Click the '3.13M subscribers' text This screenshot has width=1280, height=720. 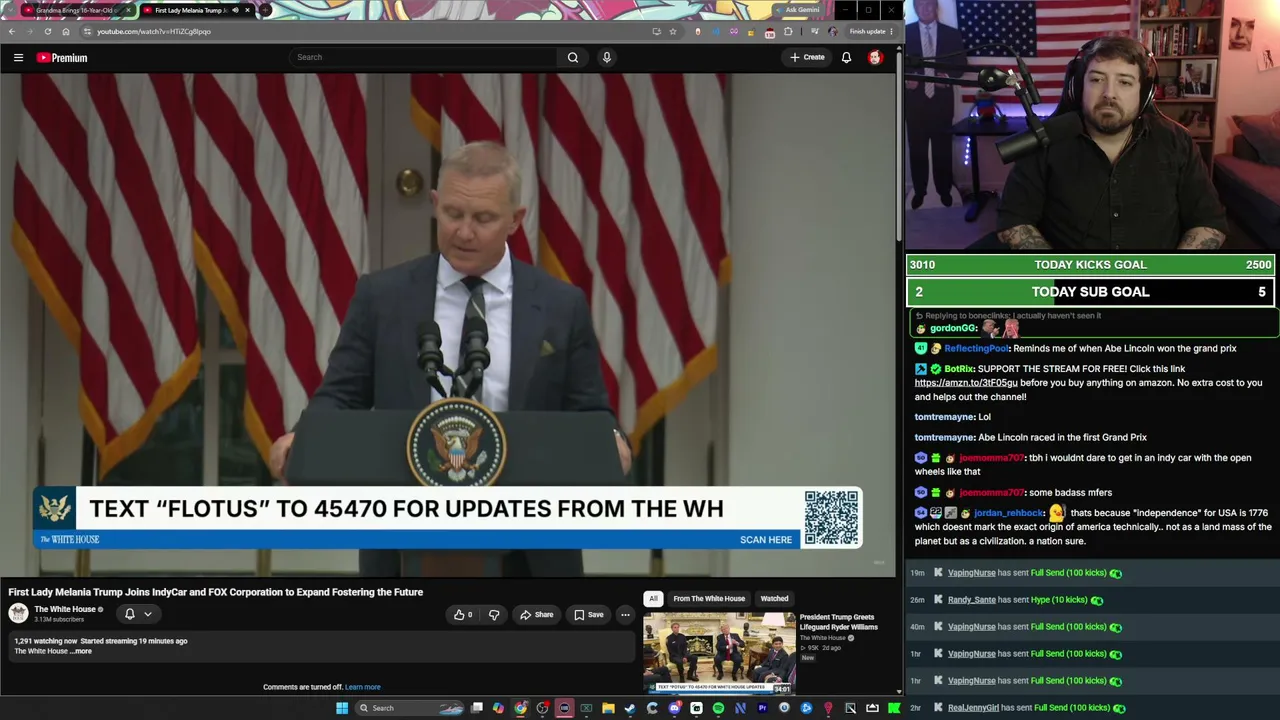click(x=59, y=620)
